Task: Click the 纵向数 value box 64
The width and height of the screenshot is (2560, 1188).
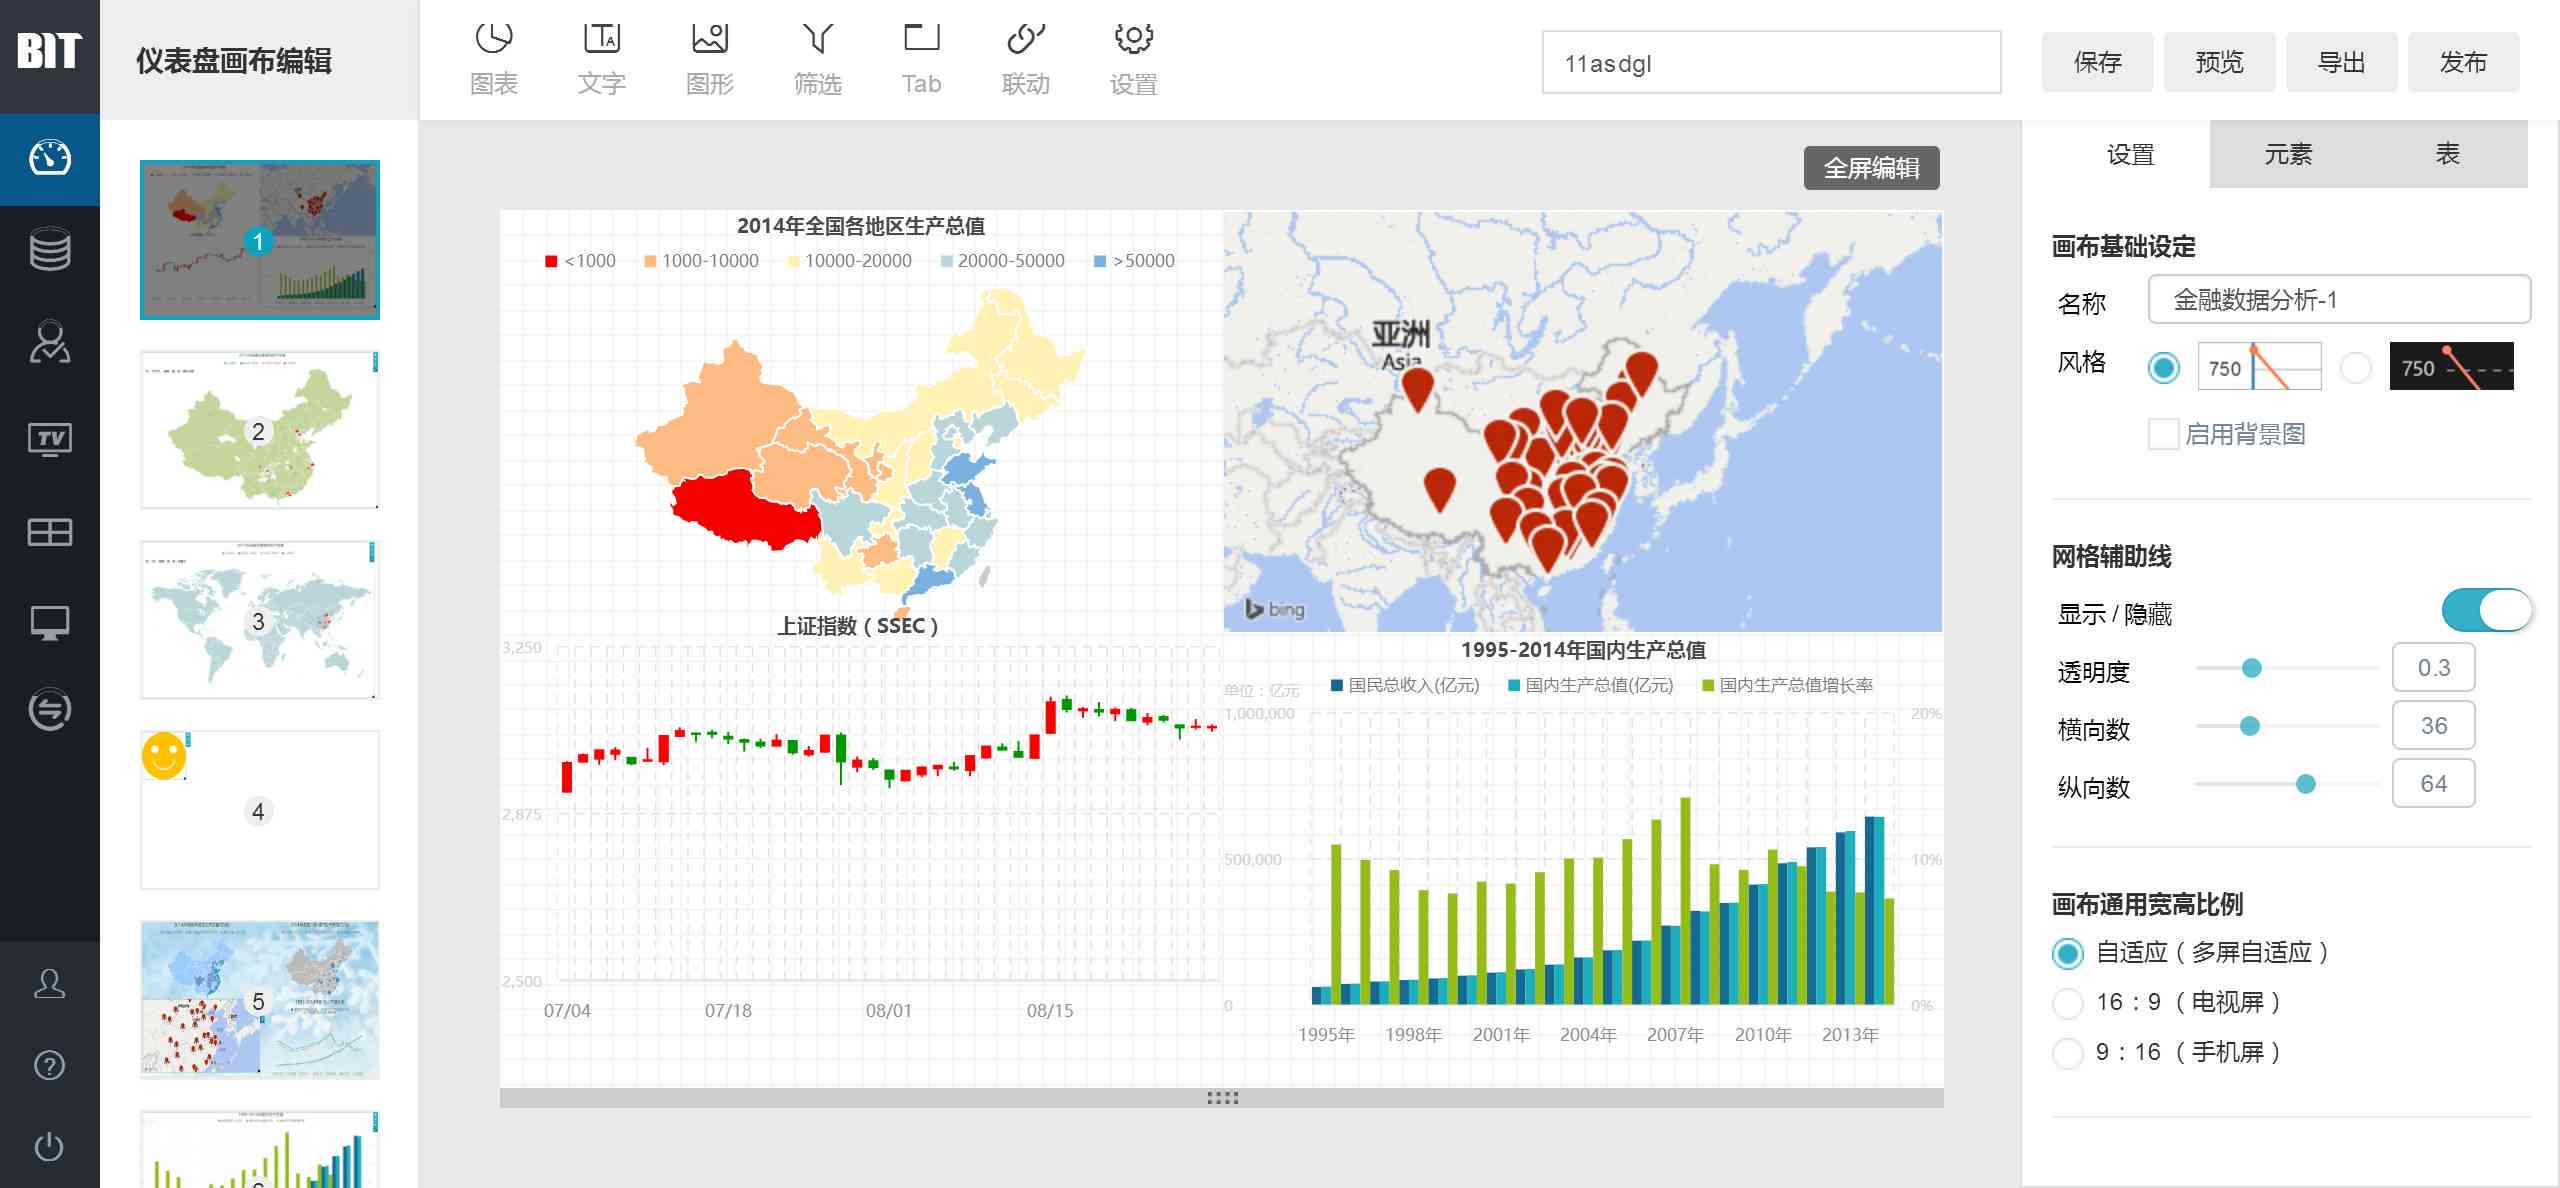Action: pos(2433,784)
